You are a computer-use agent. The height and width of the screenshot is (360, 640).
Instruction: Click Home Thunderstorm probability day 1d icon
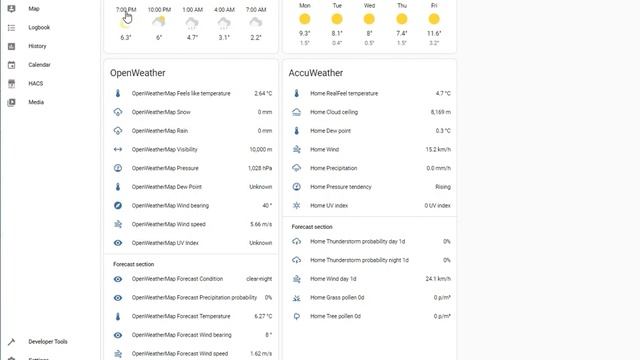(x=297, y=242)
